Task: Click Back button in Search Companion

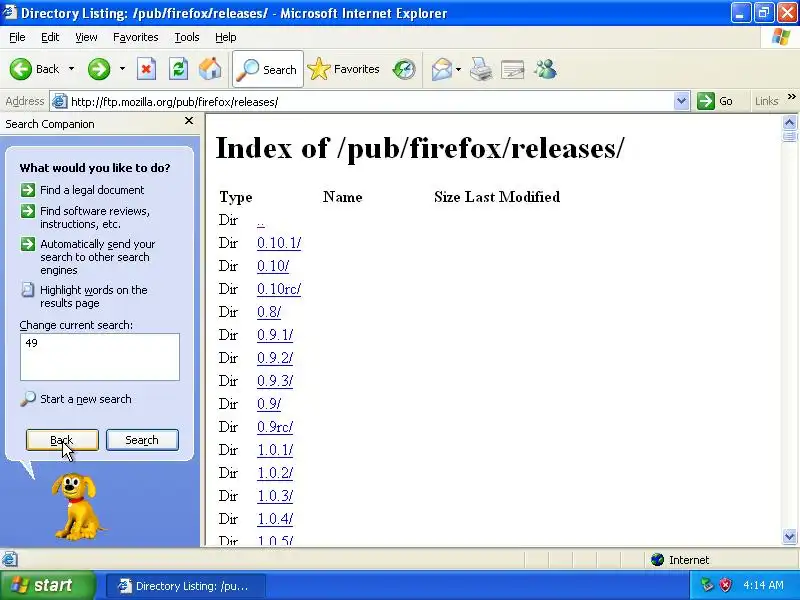Action: click(x=62, y=440)
